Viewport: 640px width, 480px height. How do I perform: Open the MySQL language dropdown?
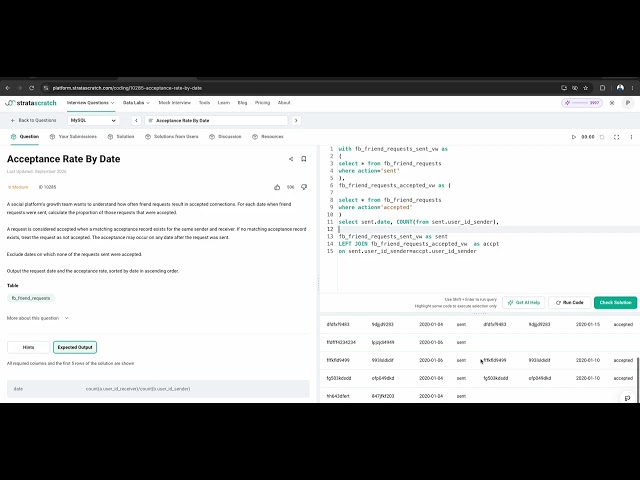[x=93, y=120]
